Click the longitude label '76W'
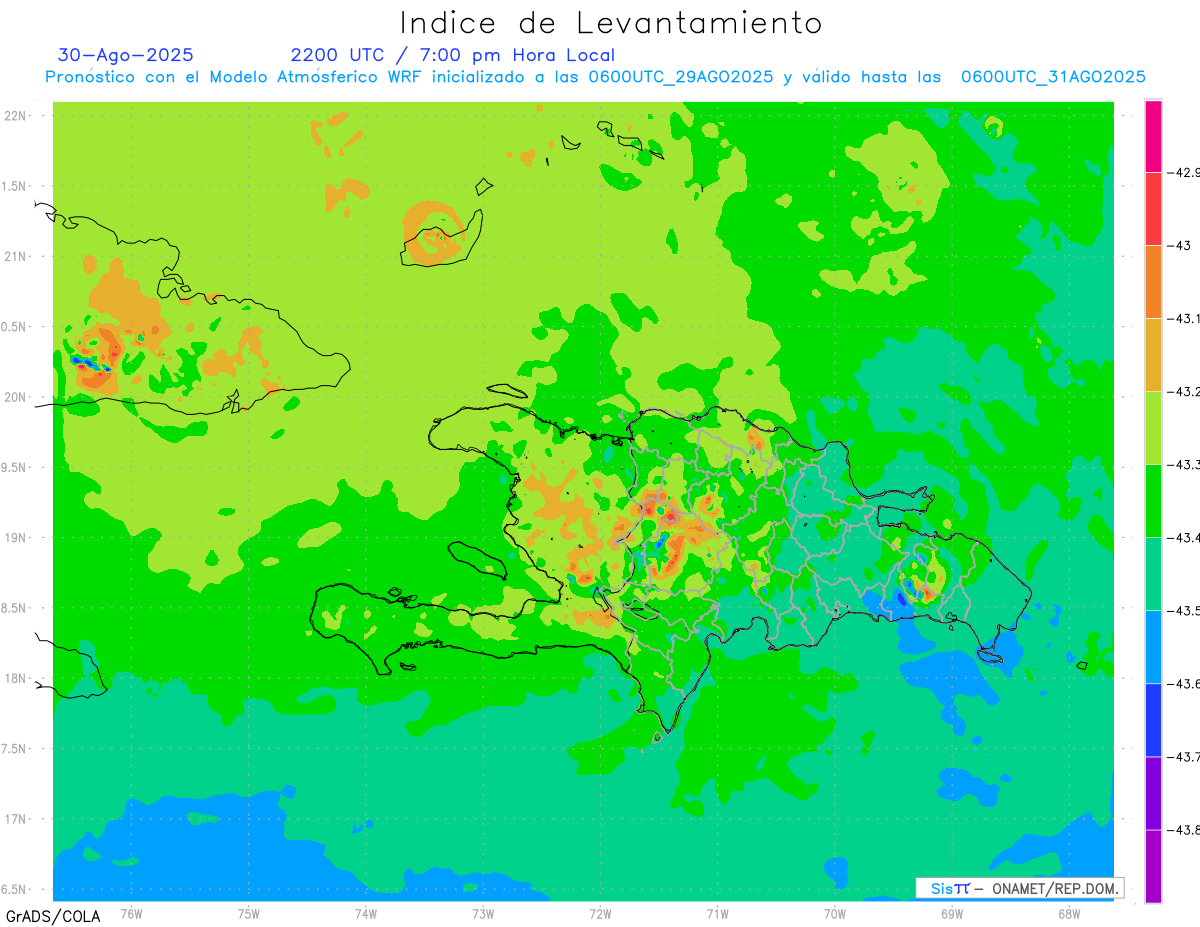This screenshot has height=927, width=1200. [131, 913]
